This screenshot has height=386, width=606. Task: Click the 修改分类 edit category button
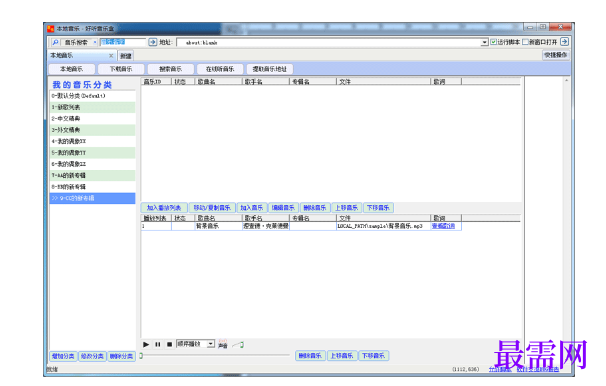coord(92,356)
